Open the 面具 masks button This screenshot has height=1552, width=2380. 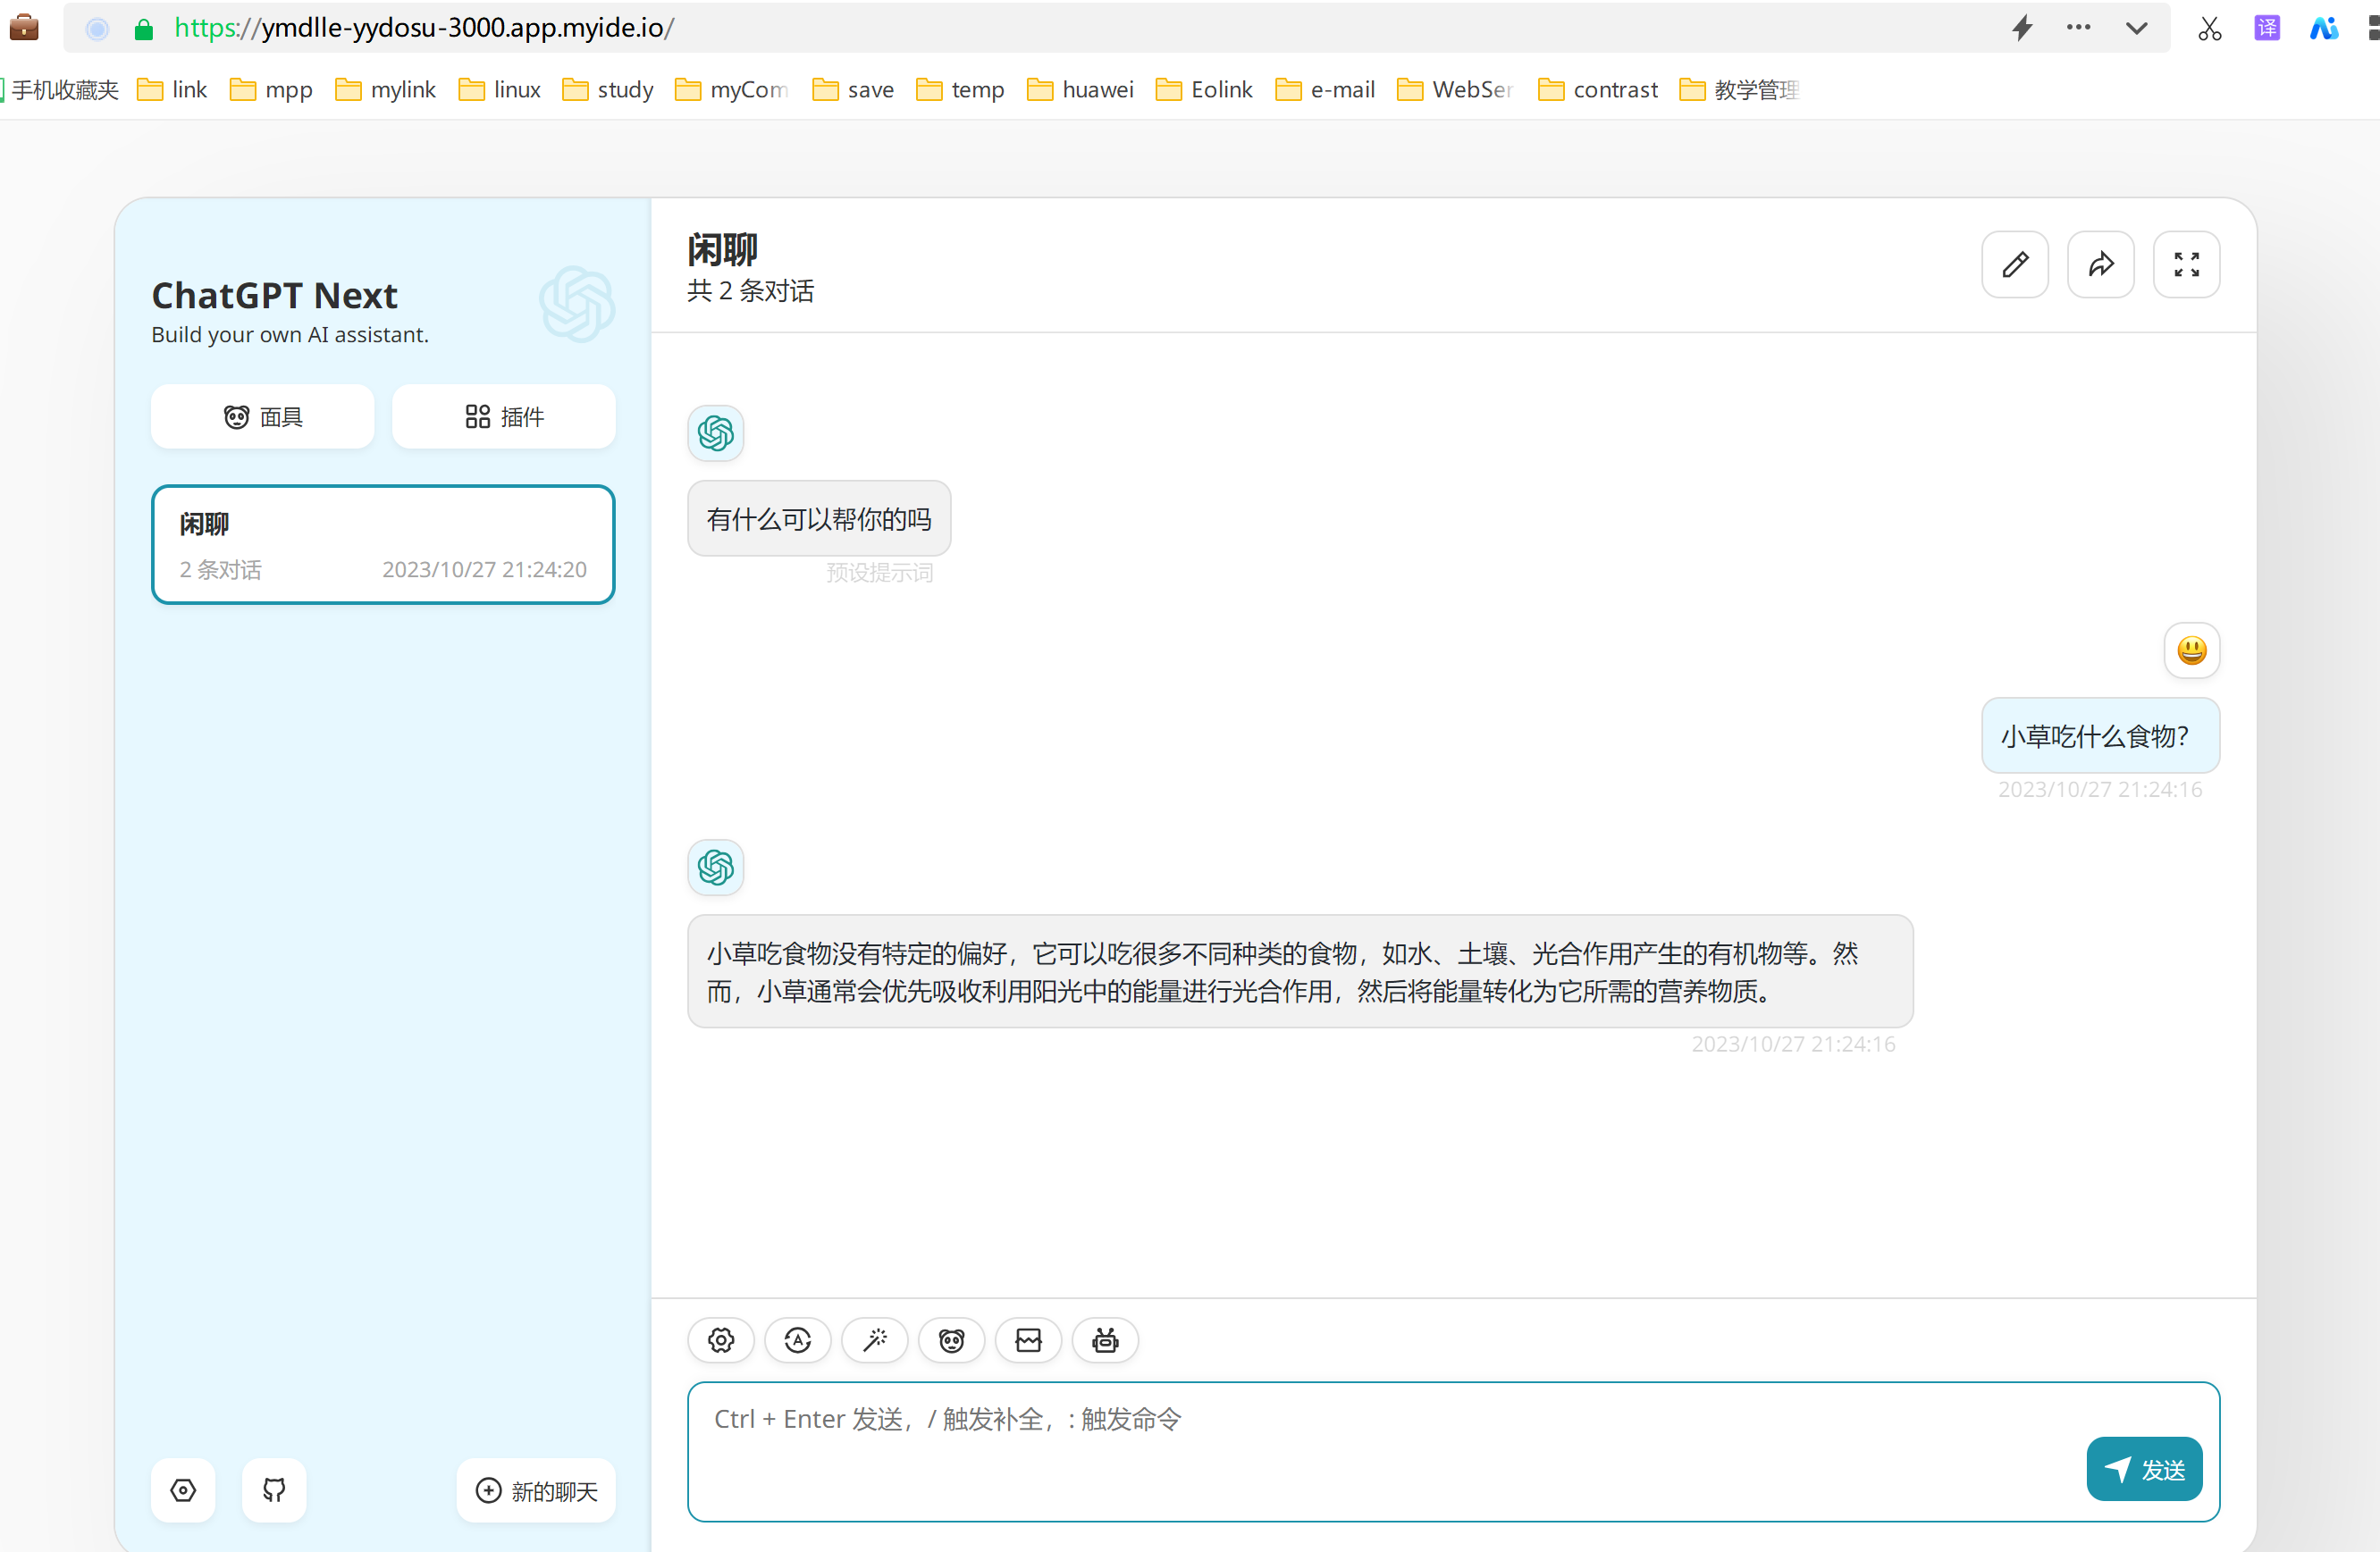tap(263, 417)
